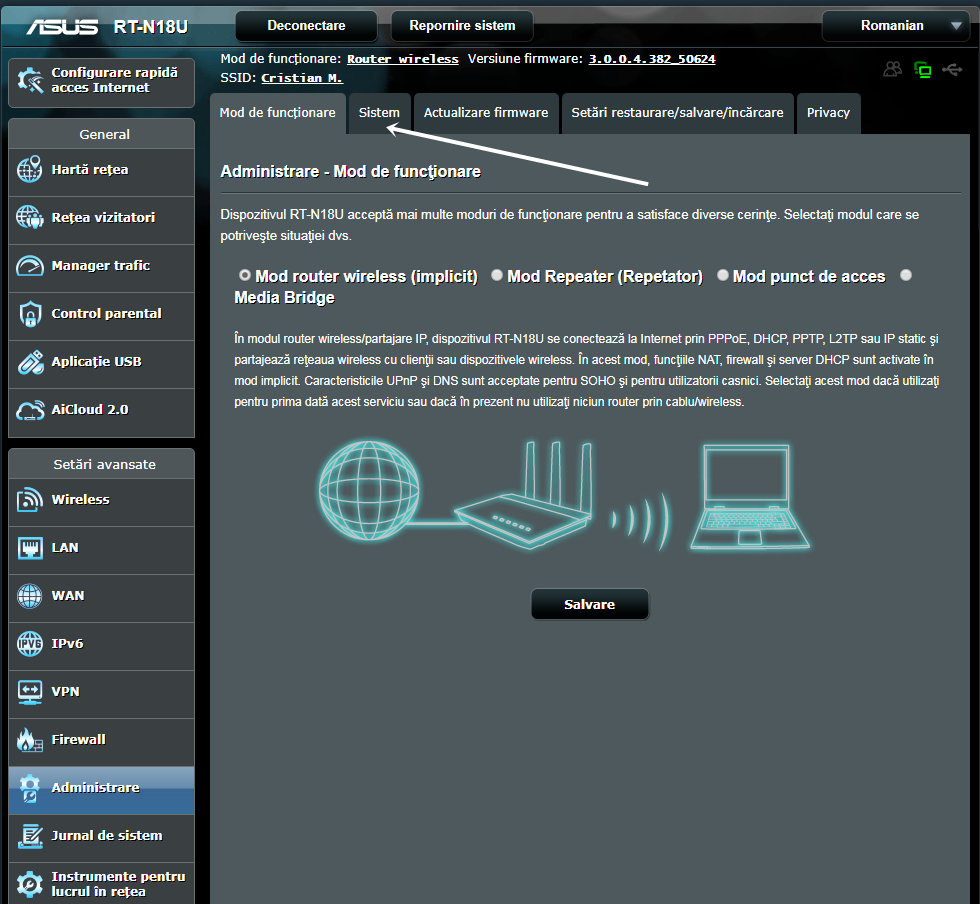The image size is (980, 904).
Task: Open Control parental menu item
Action: (x=102, y=314)
